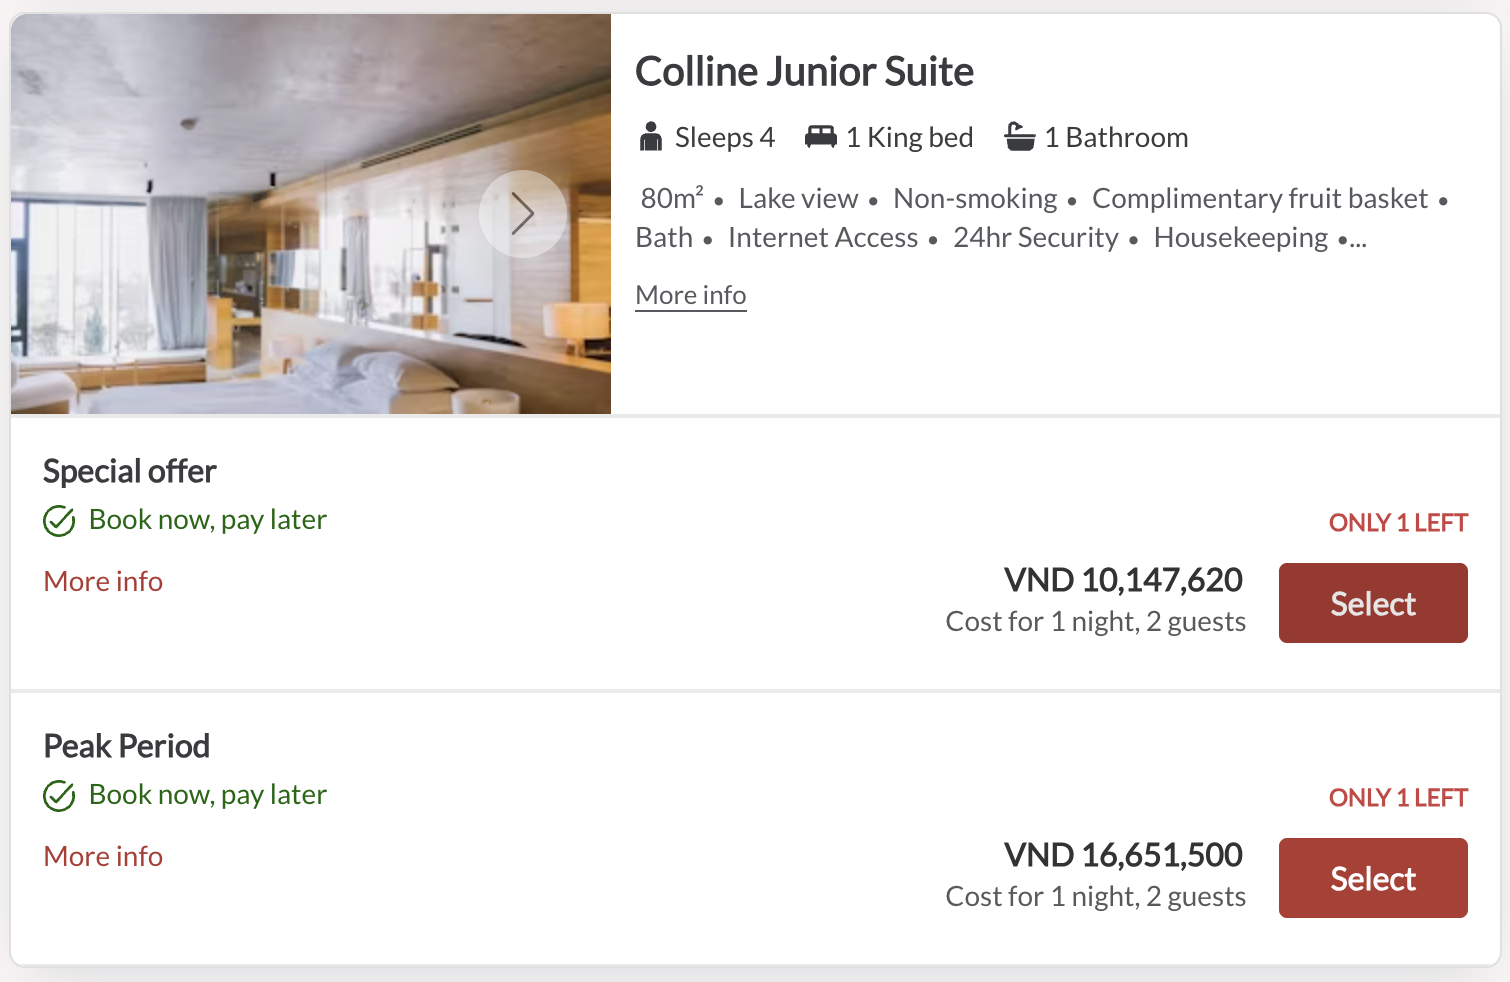Click the ONLY 1 LEFT label for Peak Period
This screenshot has height=982, width=1510.
point(1397,797)
